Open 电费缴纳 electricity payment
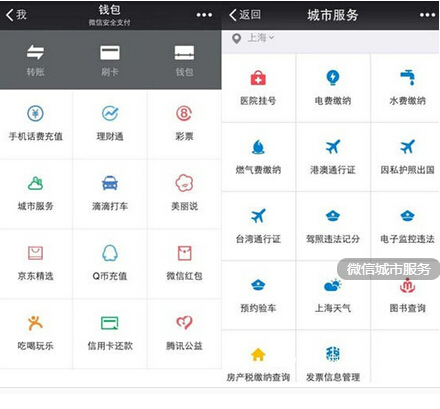The width and height of the screenshot is (440, 409). [x=333, y=88]
